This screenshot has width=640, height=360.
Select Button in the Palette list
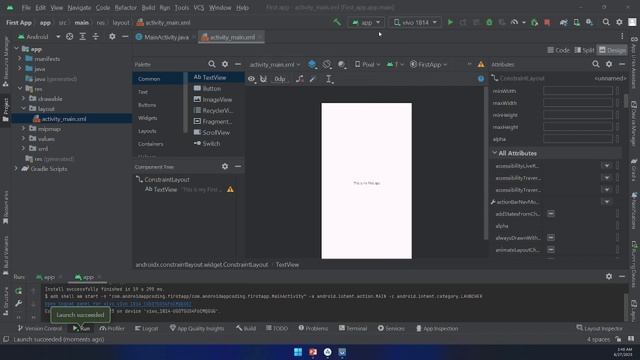point(211,88)
